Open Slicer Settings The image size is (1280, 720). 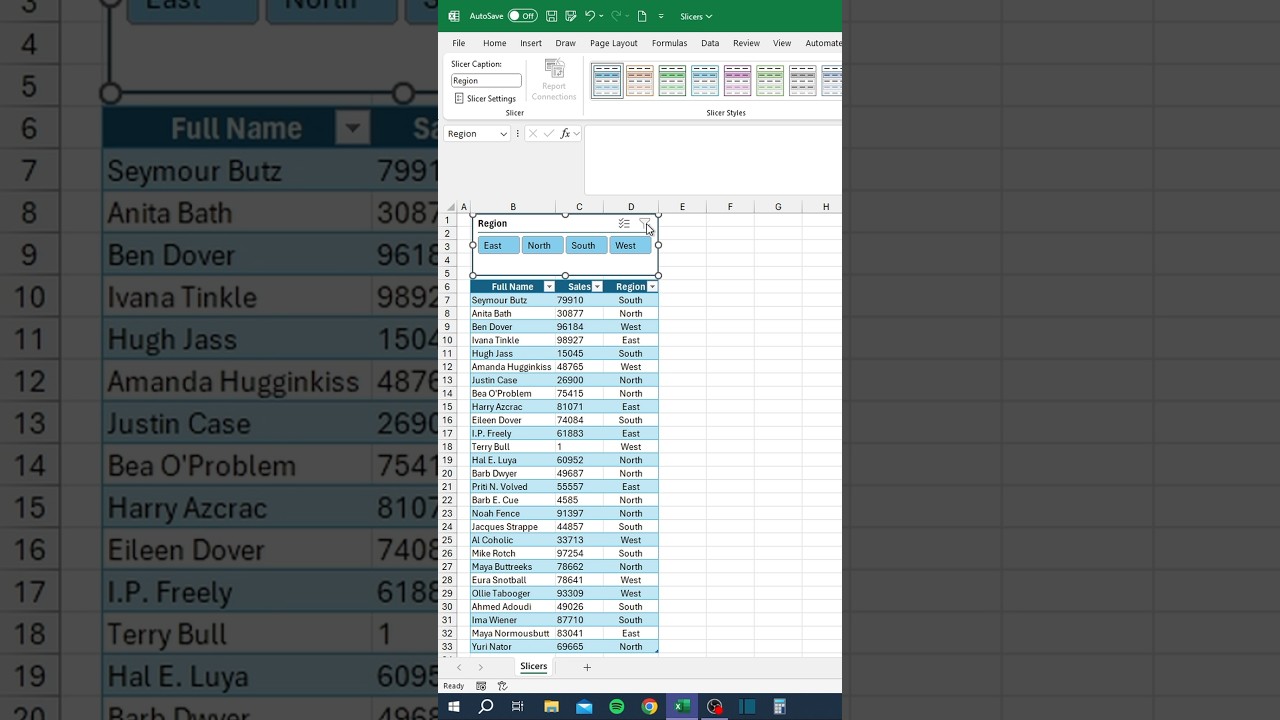pos(485,98)
